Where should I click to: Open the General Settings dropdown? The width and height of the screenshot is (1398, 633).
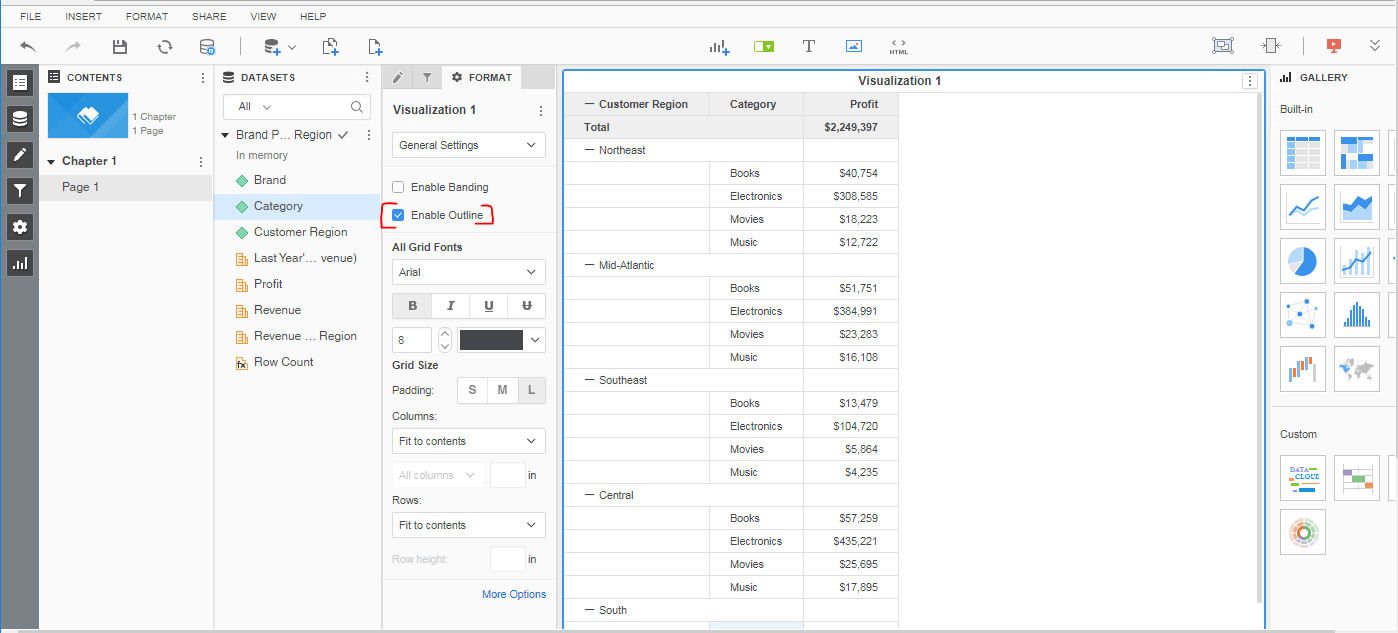[x=468, y=144]
